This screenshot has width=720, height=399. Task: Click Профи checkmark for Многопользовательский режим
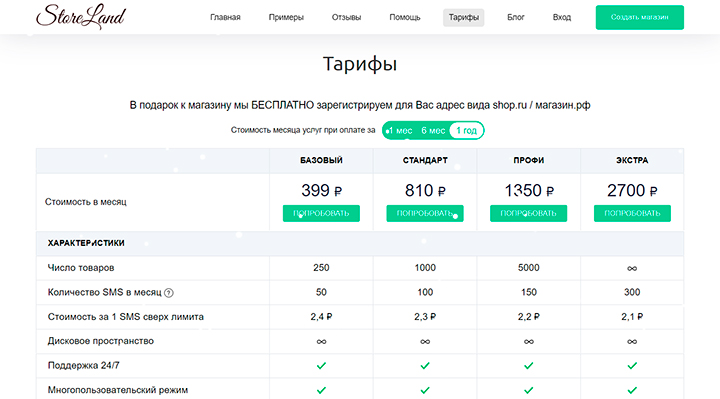click(529, 390)
